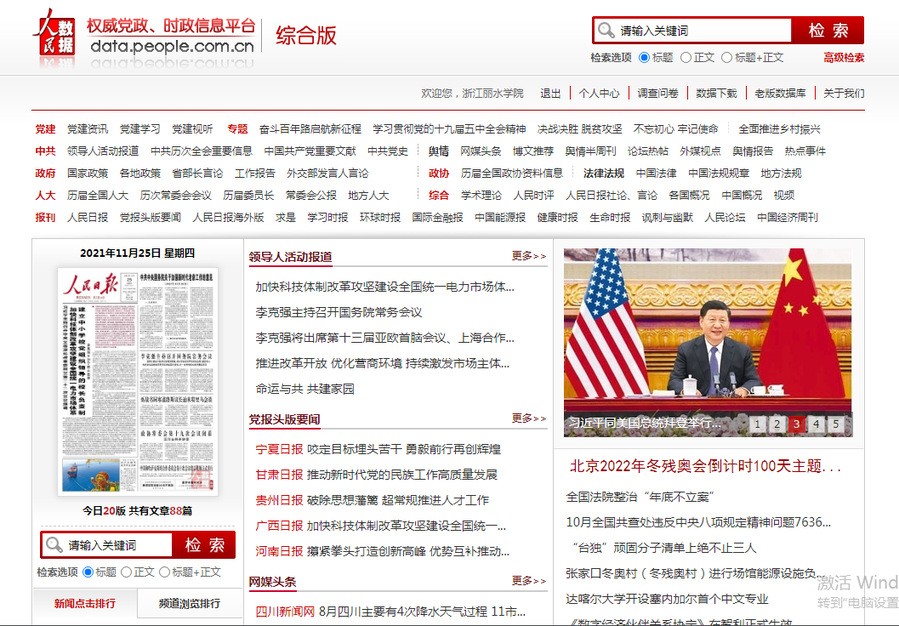Screen dimensions: 899x626
Task: Click the magnifier icon in top search box
Action: point(605,30)
